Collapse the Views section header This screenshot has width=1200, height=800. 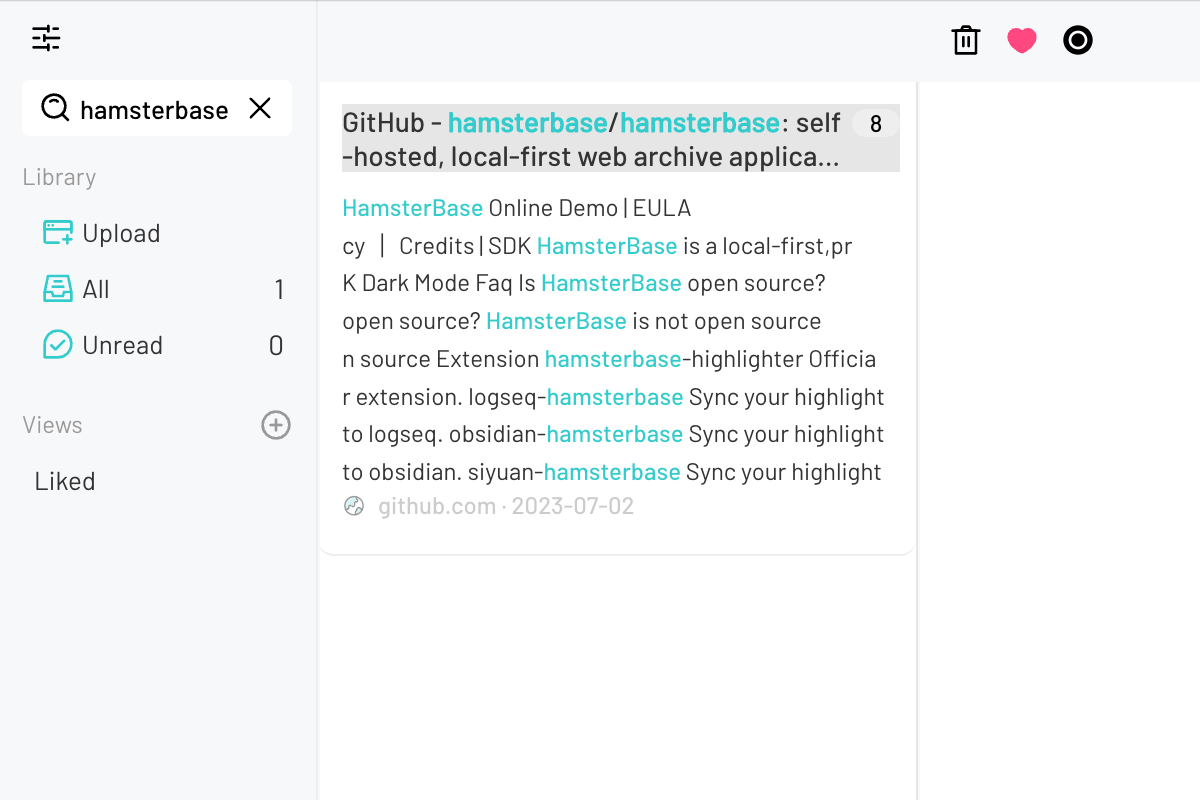pos(51,425)
